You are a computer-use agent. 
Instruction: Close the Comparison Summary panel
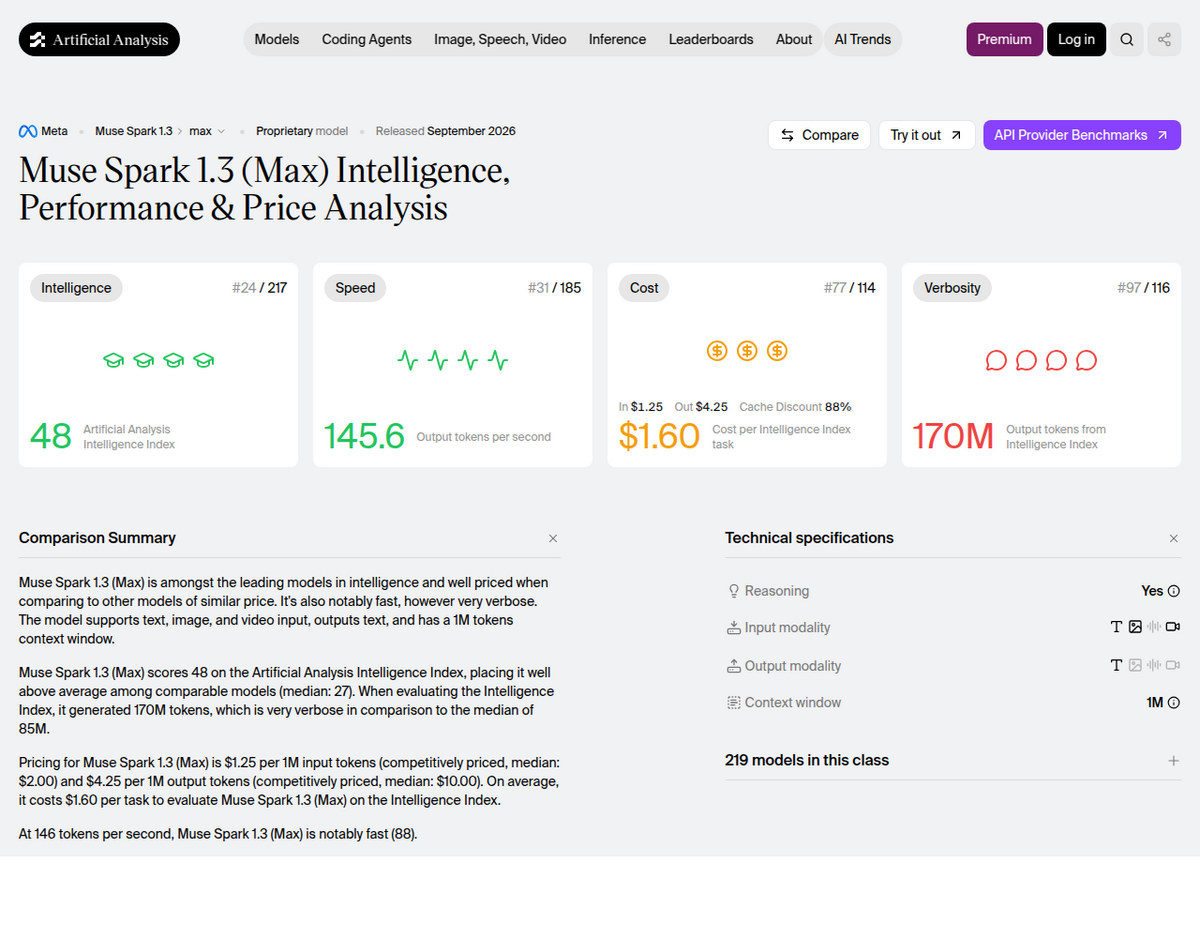(x=553, y=538)
